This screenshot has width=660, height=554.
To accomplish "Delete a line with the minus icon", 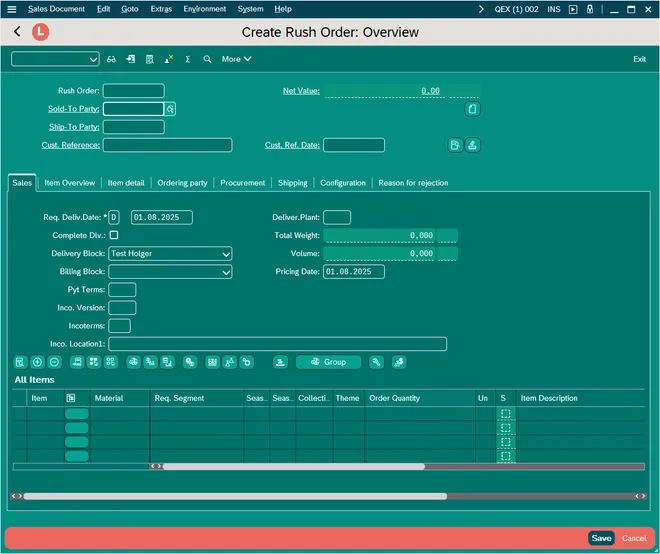I will 54,362.
